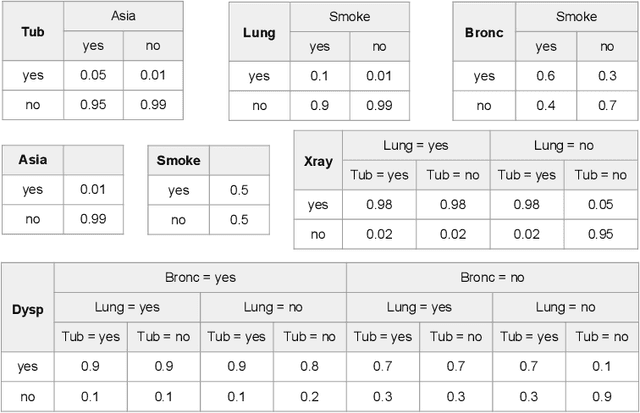
Task: Click the Asia prior table header cell
Action: (x=33, y=160)
